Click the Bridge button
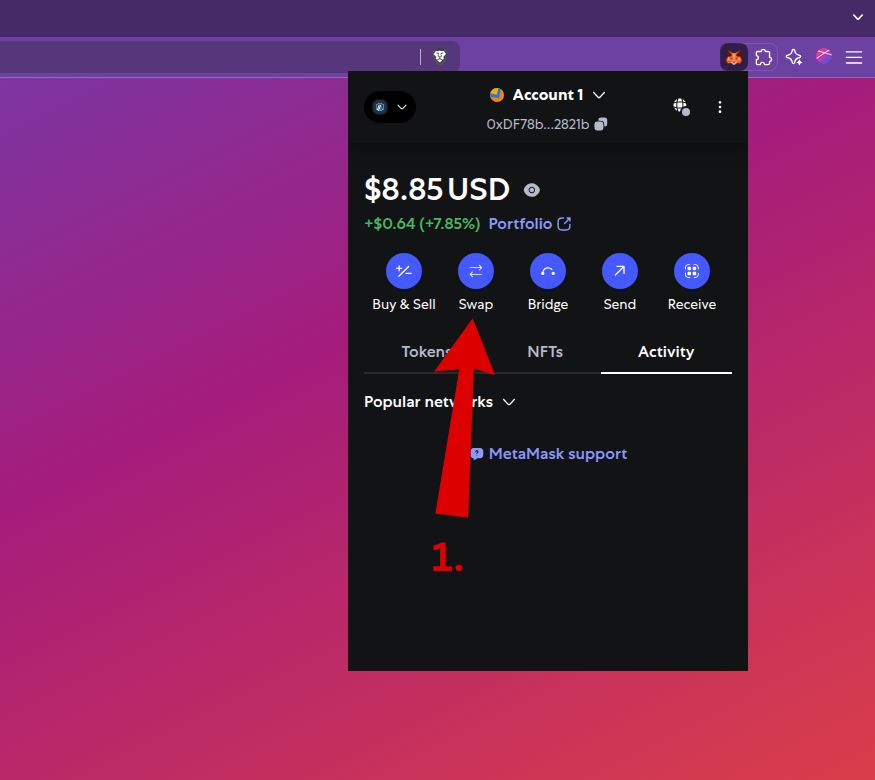This screenshot has height=780, width=875. pos(548,283)
